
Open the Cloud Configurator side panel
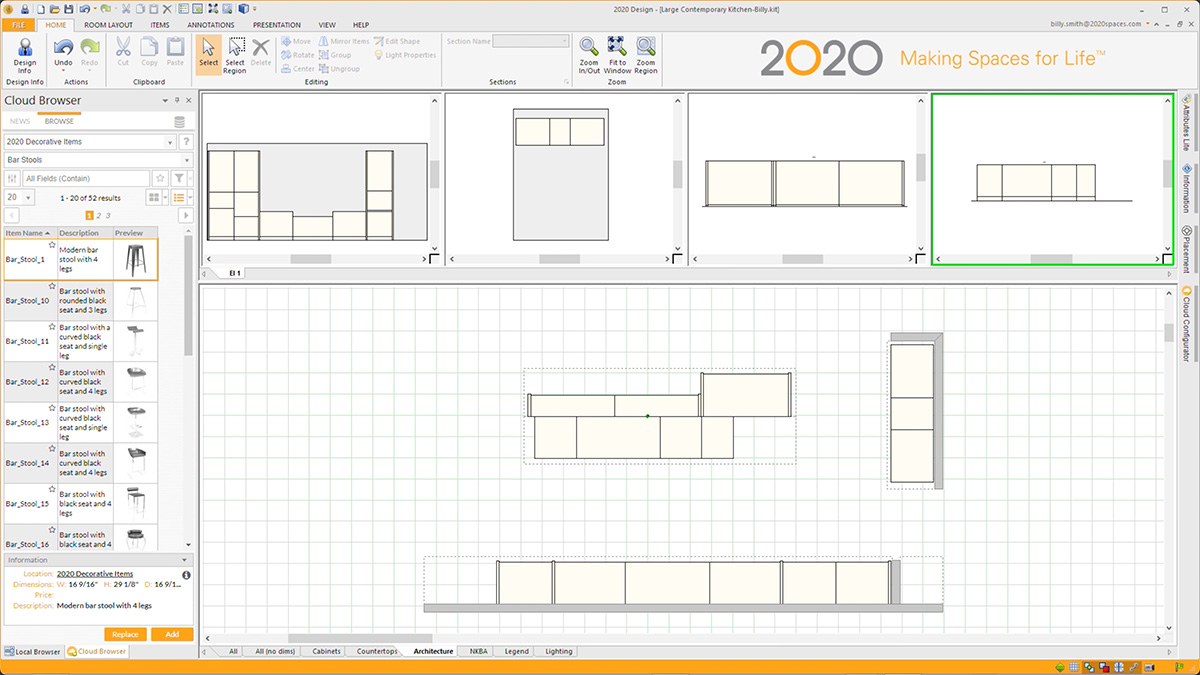pos(1187,322)
